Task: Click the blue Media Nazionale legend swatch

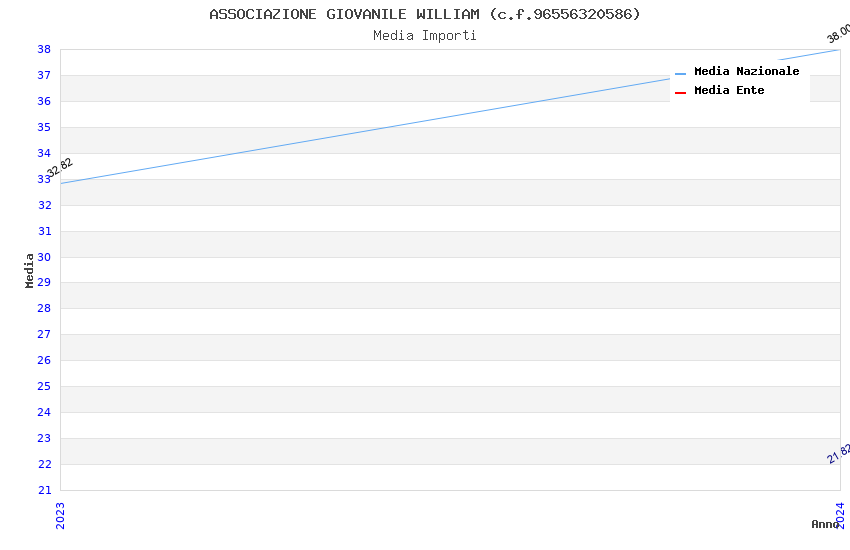Action: (680, 74)
